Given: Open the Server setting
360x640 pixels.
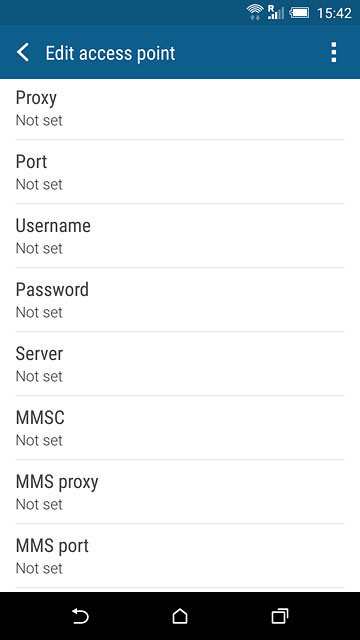Looking at the screenshot, I should (180, 363).
